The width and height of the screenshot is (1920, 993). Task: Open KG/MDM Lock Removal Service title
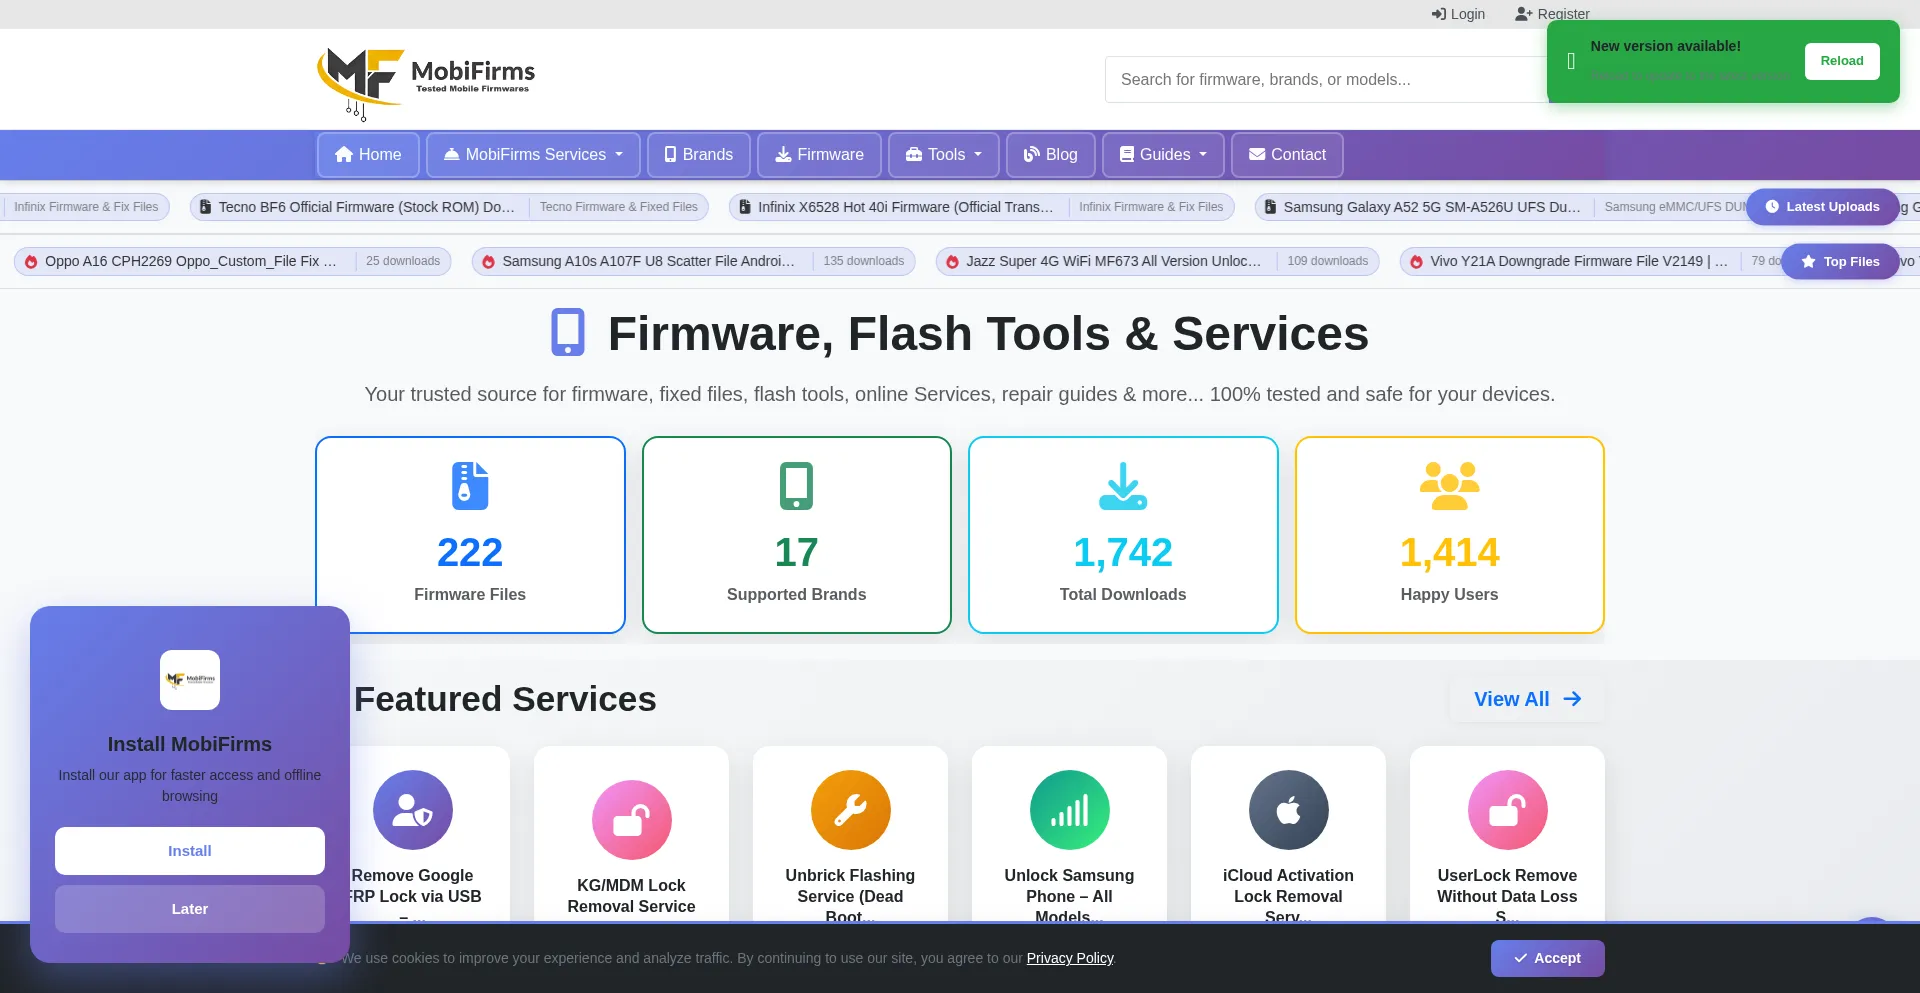tap(631, 896)
